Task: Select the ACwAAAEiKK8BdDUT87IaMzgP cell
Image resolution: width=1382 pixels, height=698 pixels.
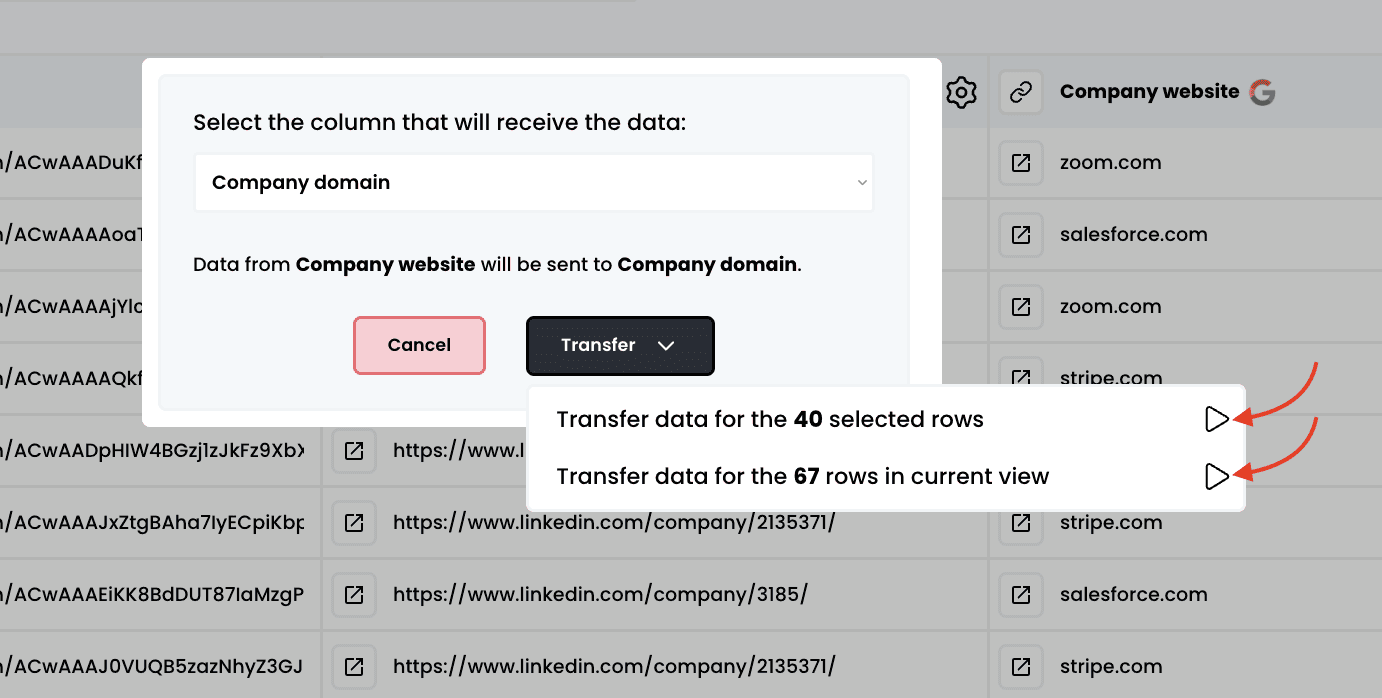Action: point(152,595)
